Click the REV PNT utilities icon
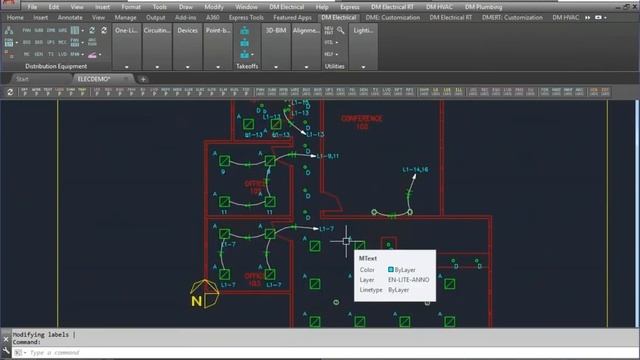 click(329, 31)
